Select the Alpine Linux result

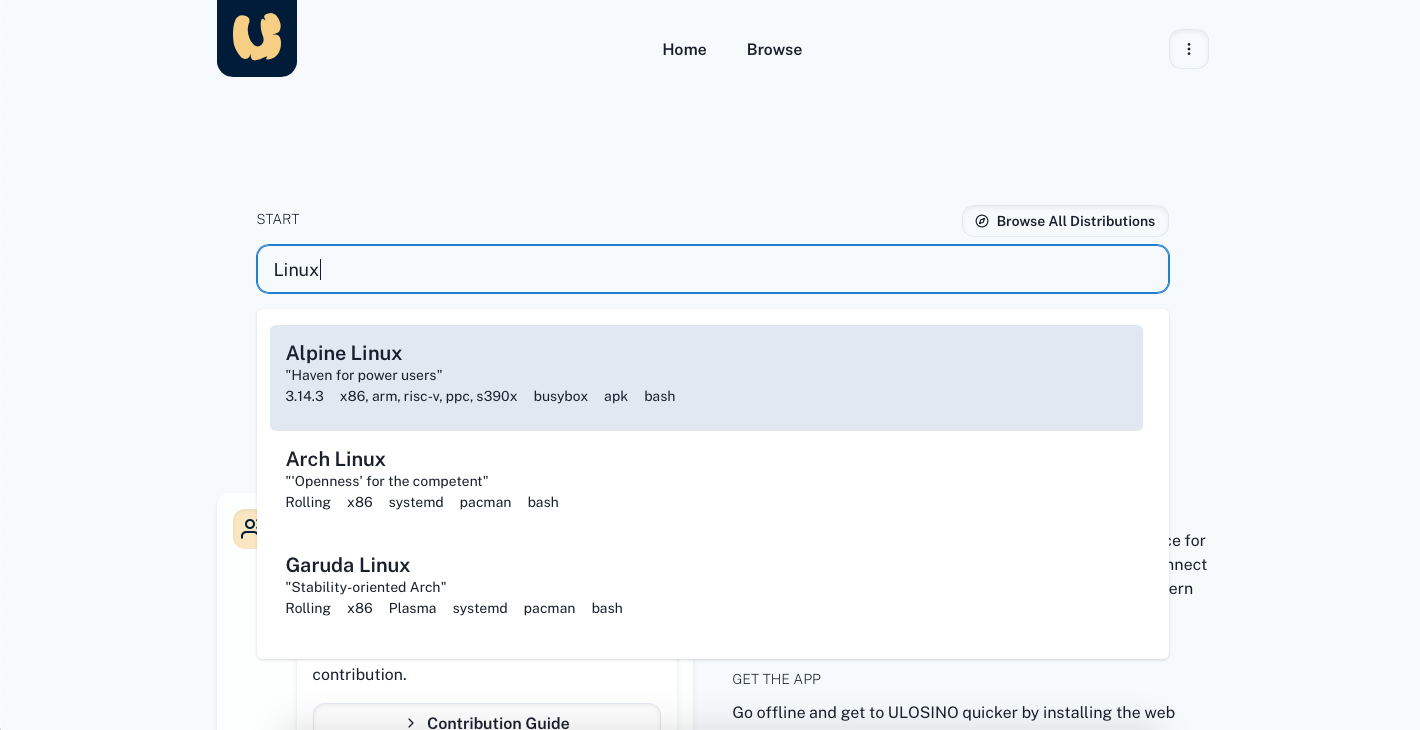(706, 378)
